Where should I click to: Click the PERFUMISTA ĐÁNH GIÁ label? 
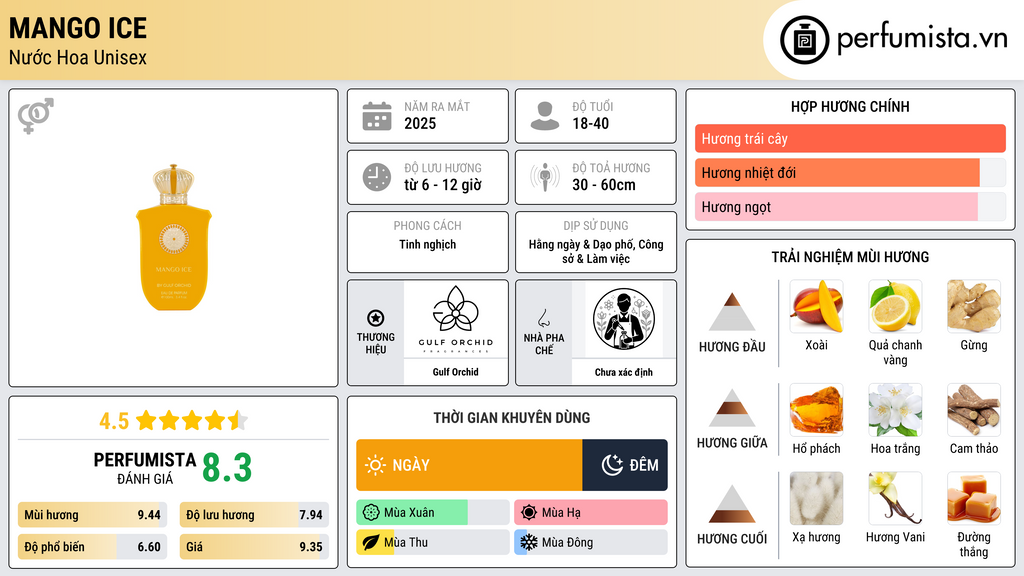tap(144, 468)
